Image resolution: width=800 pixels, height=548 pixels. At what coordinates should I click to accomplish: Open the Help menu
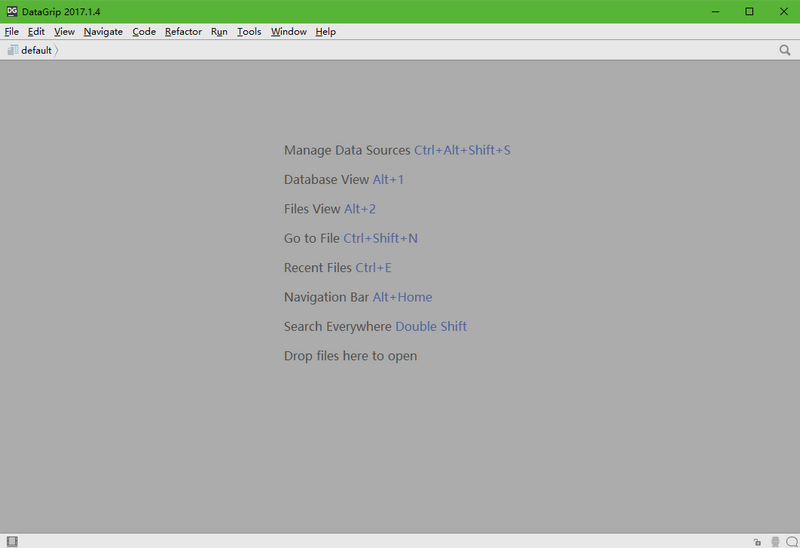326,32
